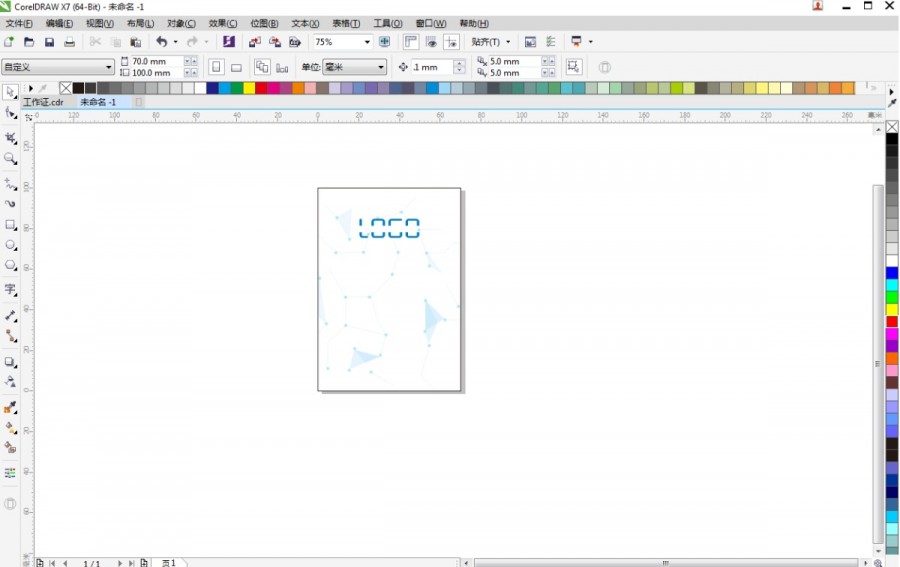The height and width of the screenshot is (567, 900).
Task: Pick the red swatch in right palette
Action: [x=892, y=322]
